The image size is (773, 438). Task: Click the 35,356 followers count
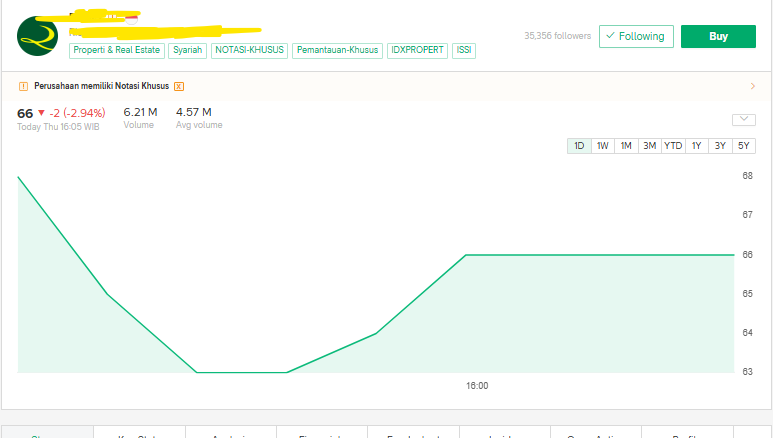tap(558, 36)
